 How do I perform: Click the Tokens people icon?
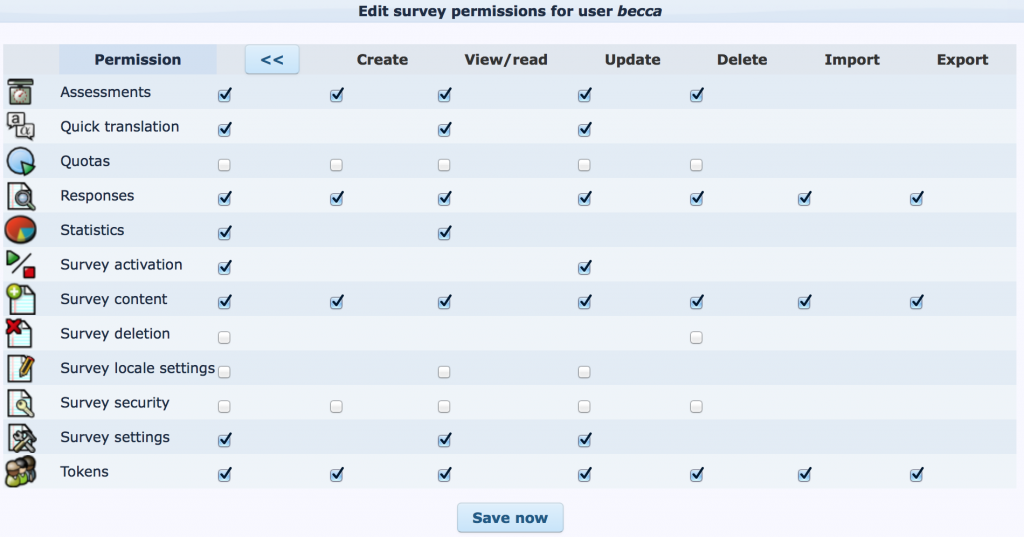coord(21,473)
